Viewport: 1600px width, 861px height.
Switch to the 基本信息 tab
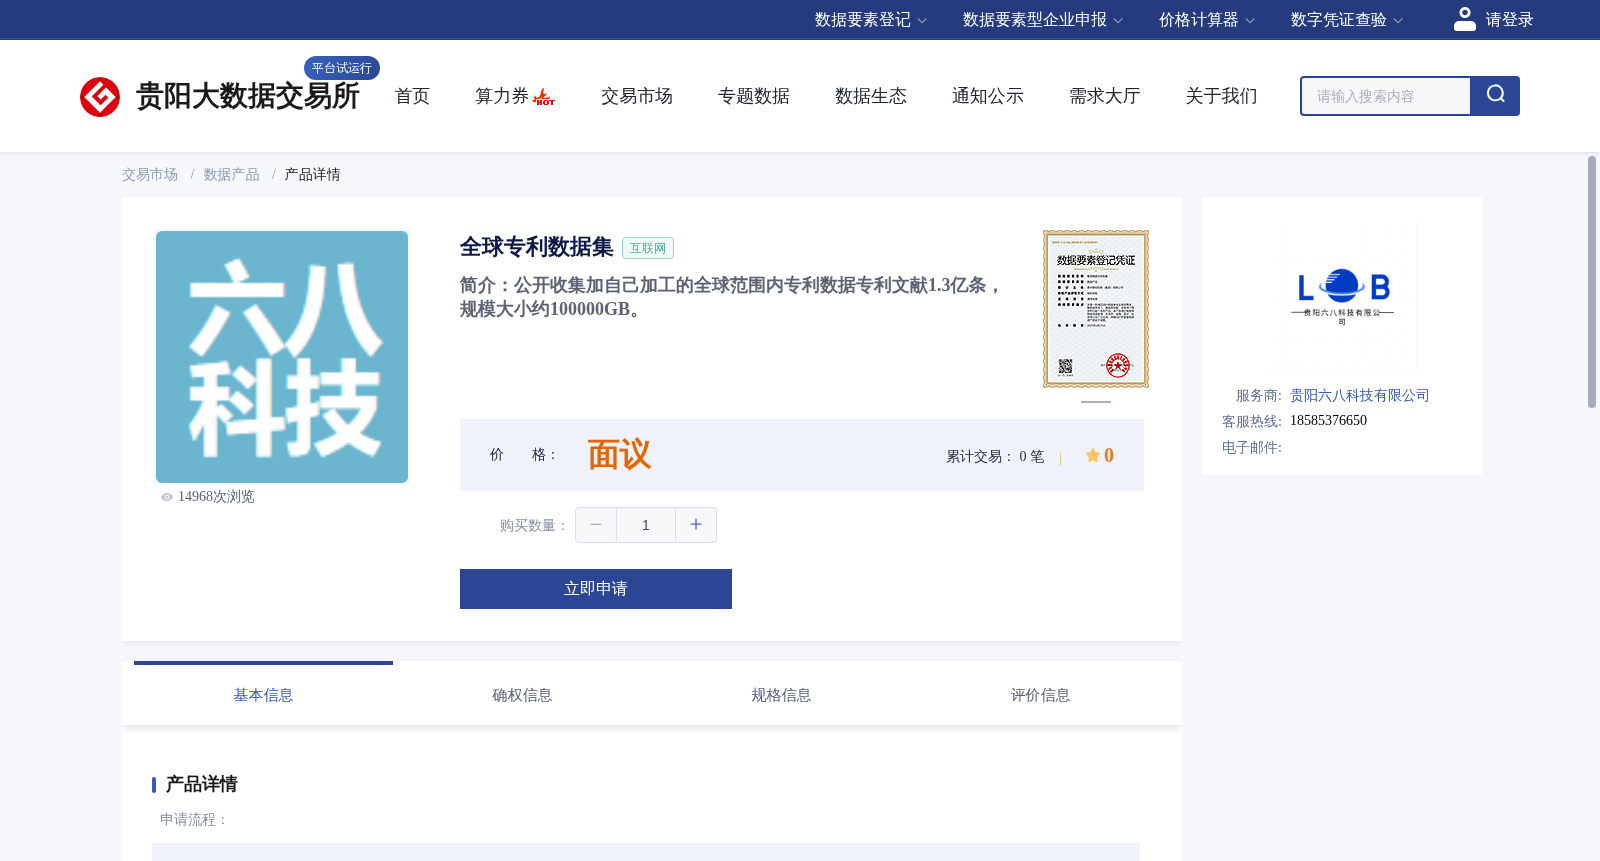pos(263,695)
